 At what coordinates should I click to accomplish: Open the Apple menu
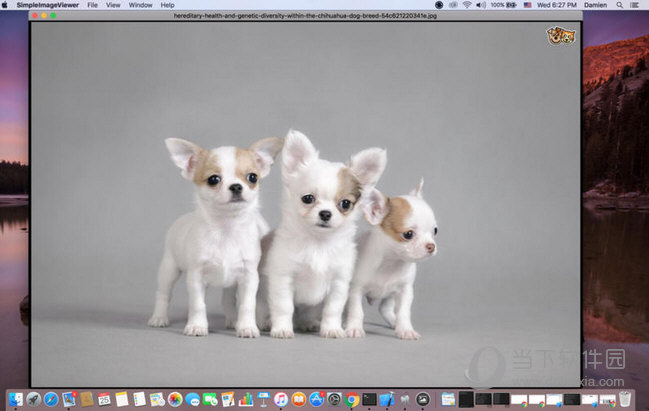pyautogui.click(x=5, y=5)
